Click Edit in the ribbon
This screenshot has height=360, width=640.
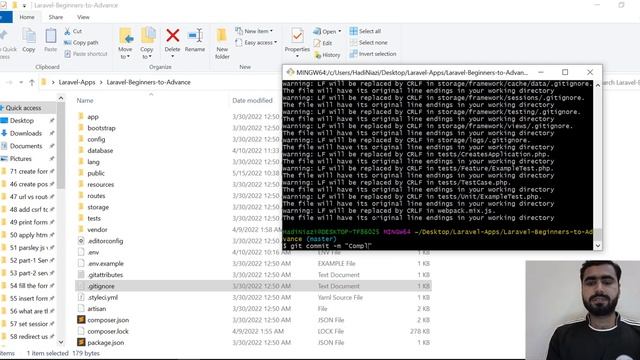pyautogui.click(x=323, y=43)
